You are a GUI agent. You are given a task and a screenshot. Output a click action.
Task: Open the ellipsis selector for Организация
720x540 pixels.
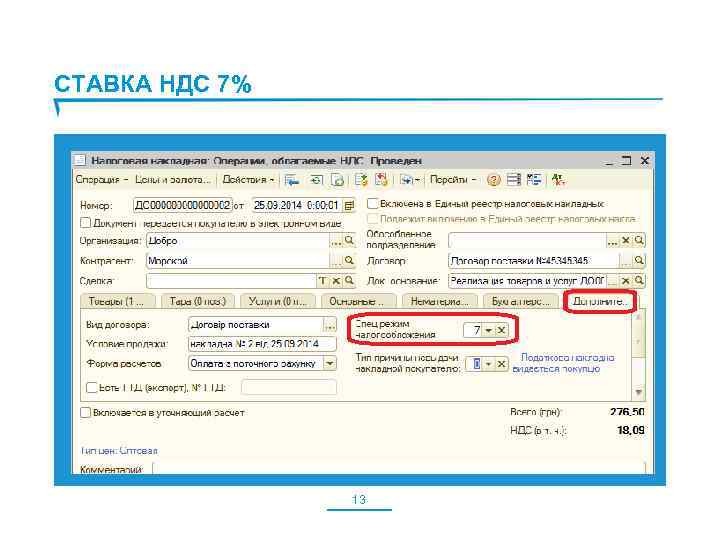point(336,240)
